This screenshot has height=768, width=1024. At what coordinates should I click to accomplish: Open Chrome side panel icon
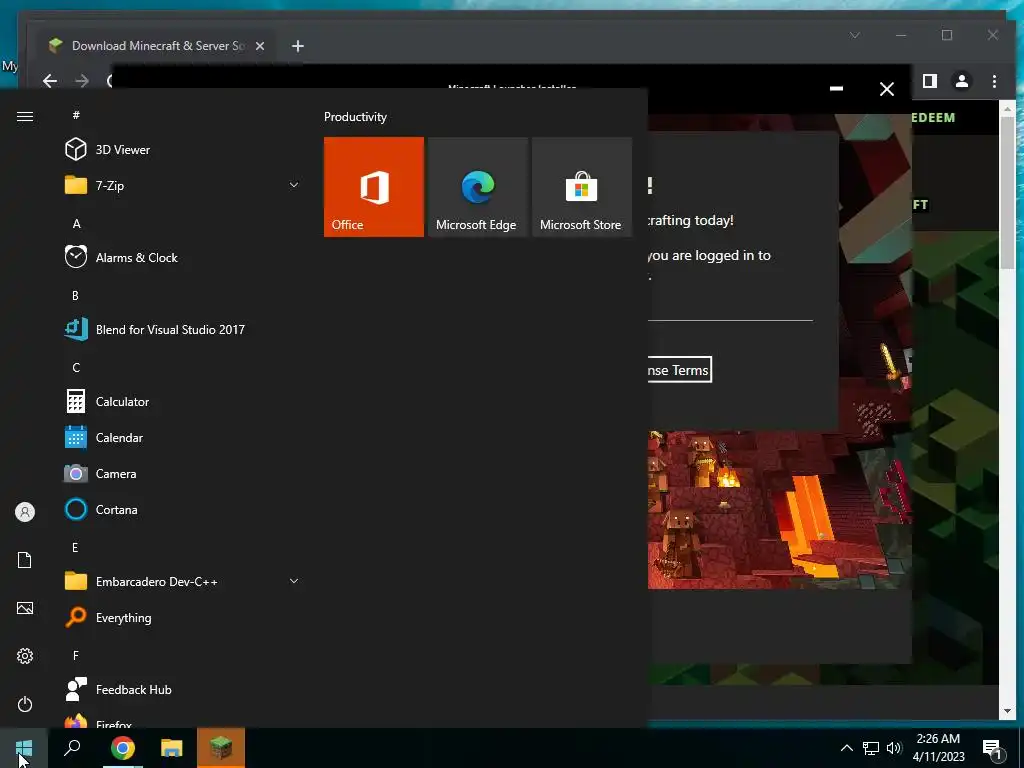[x=930, y=81]
